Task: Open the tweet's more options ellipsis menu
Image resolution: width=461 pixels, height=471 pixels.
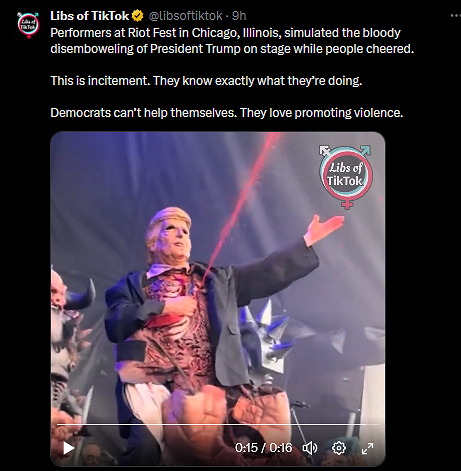Action: pyautogui.click(x=455, y=15)
